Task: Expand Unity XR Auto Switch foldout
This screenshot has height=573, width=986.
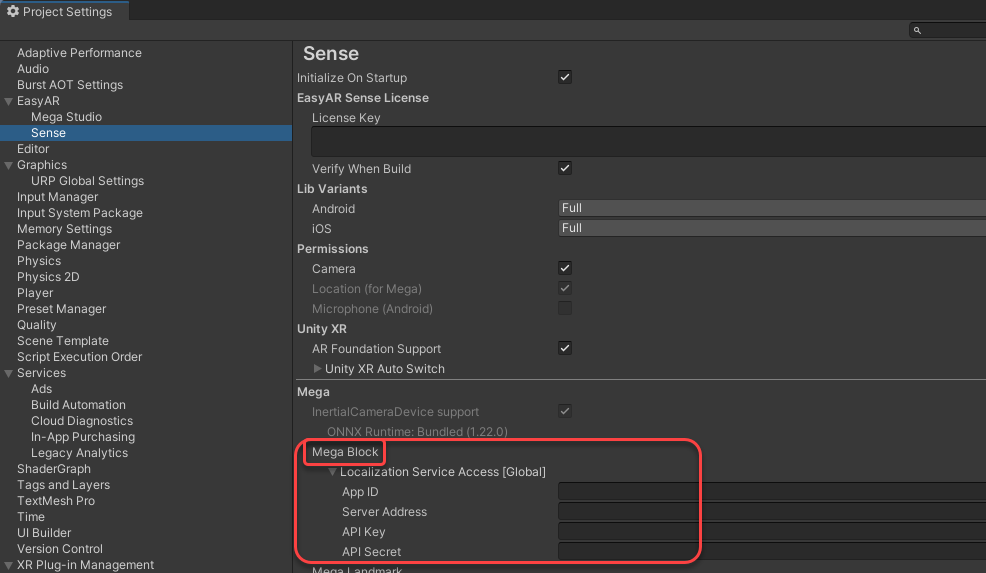Action: coord(318,369)
